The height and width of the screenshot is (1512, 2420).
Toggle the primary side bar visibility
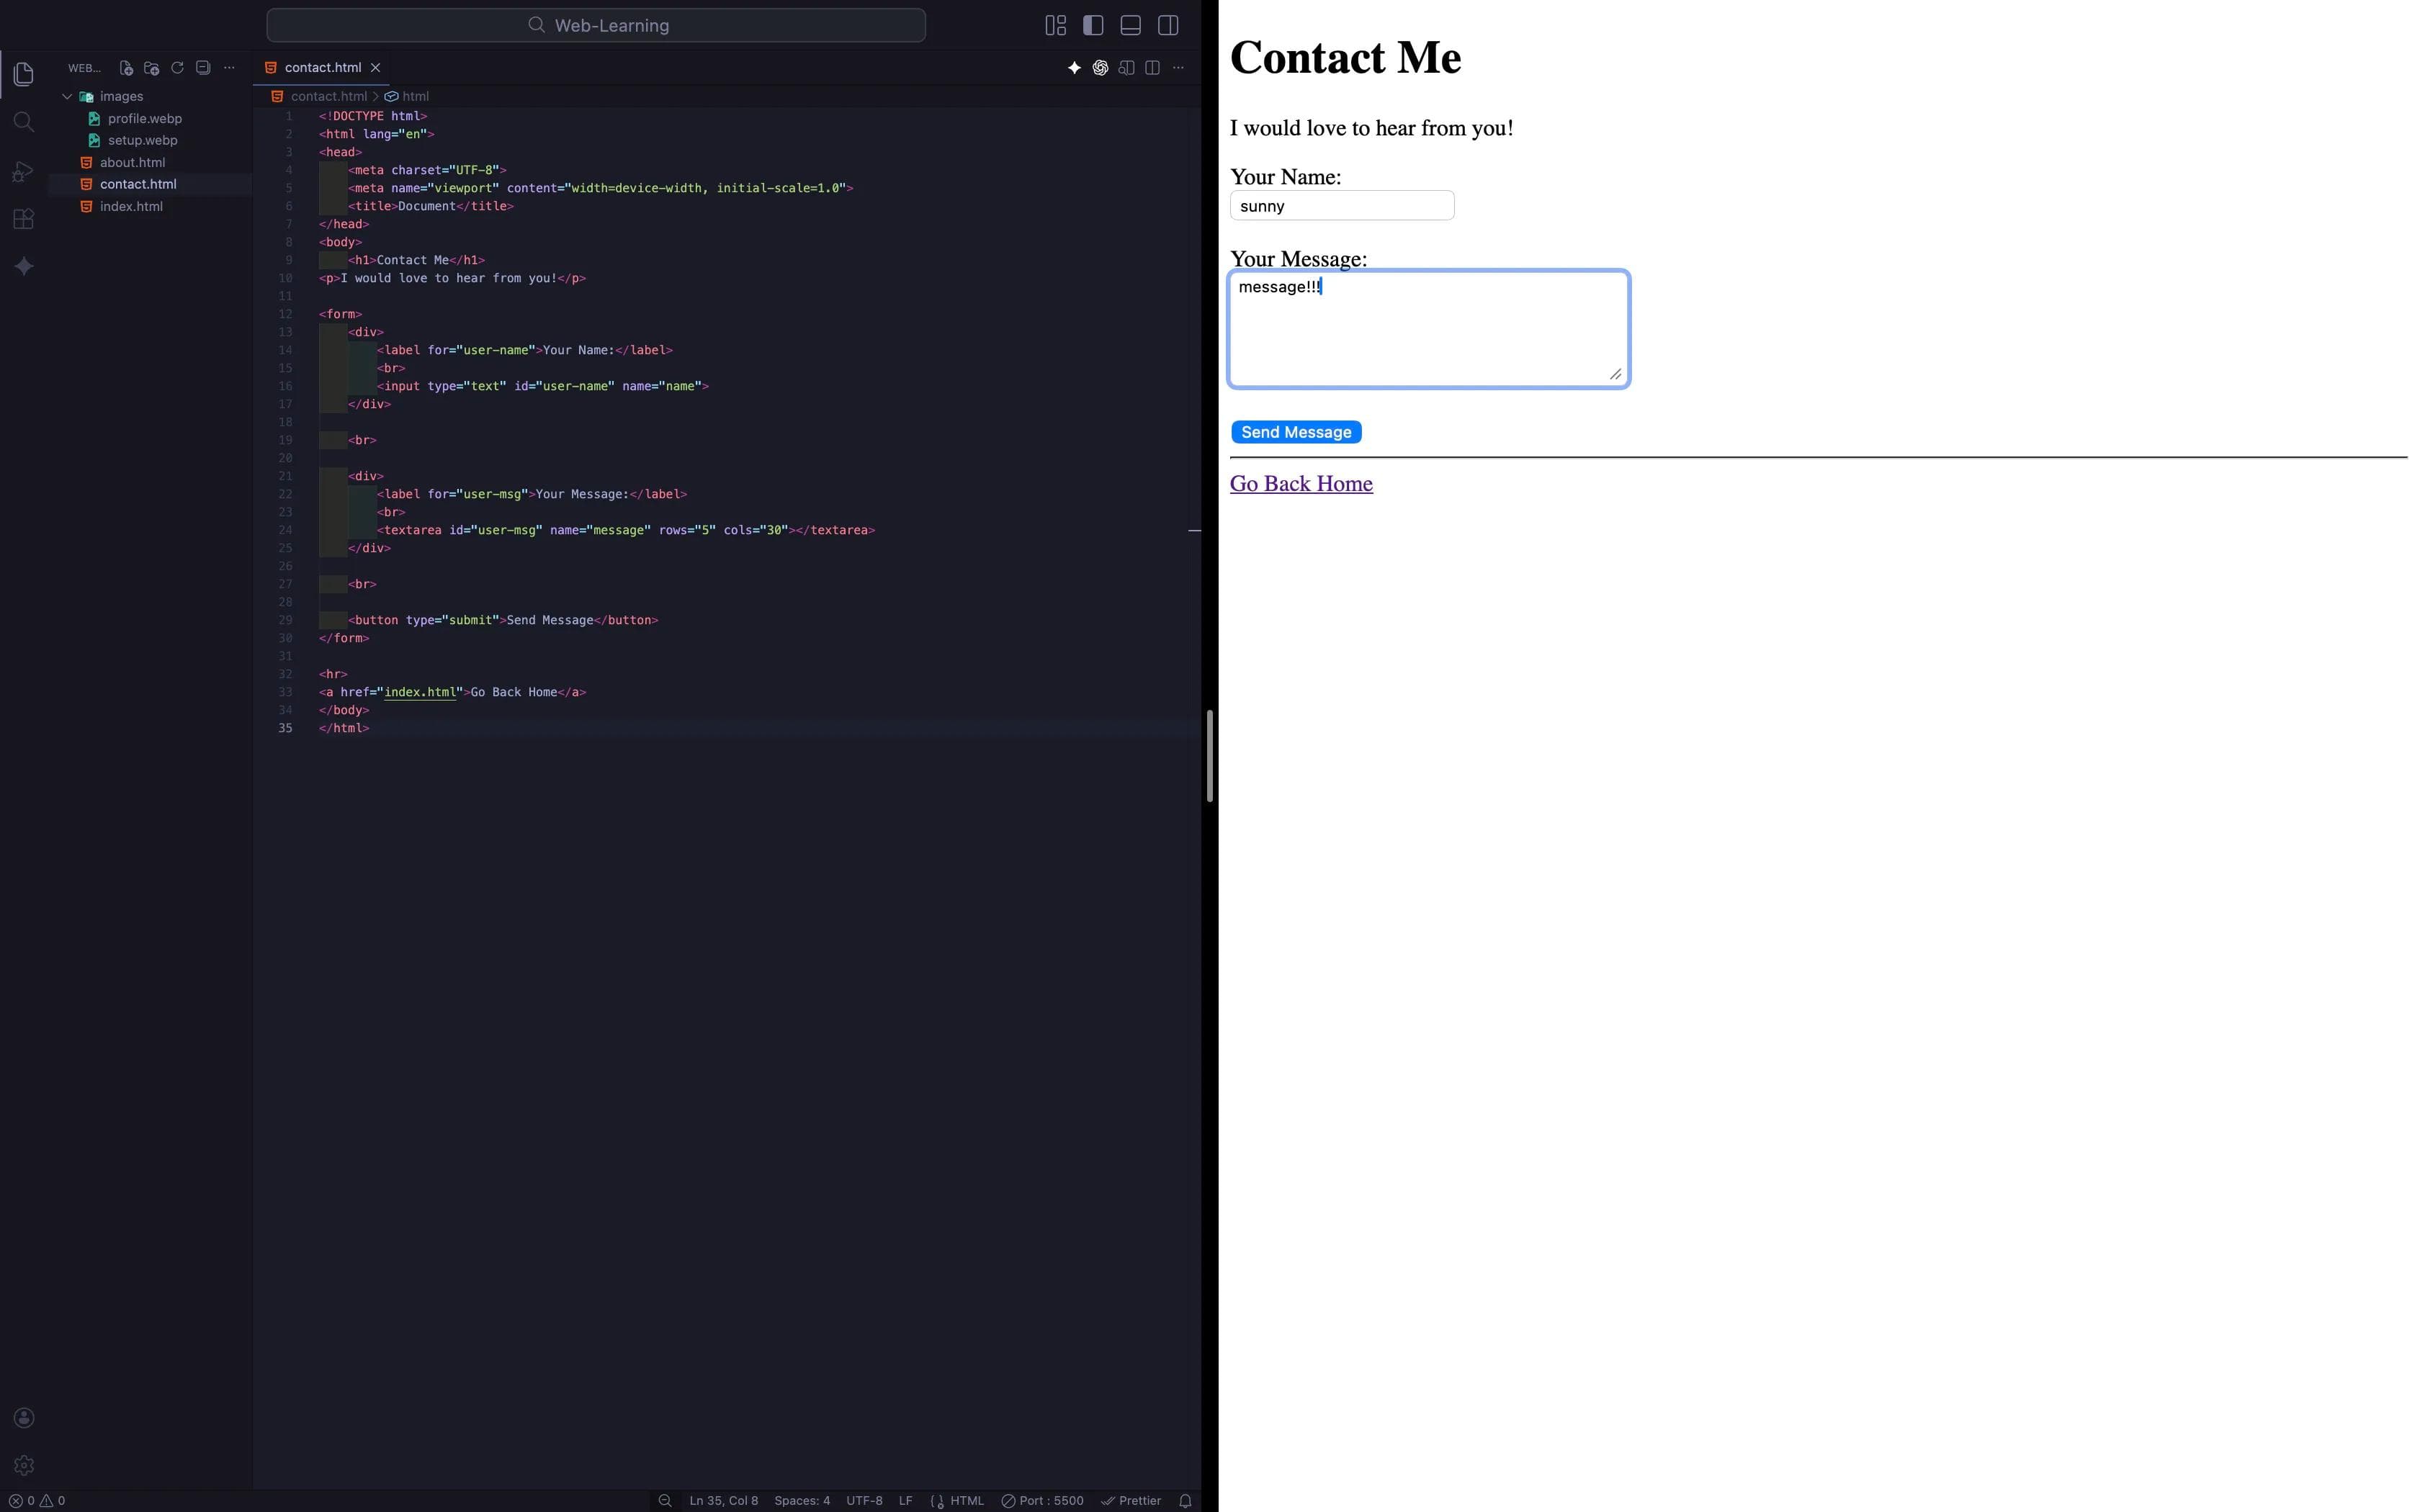point(1093,25)
